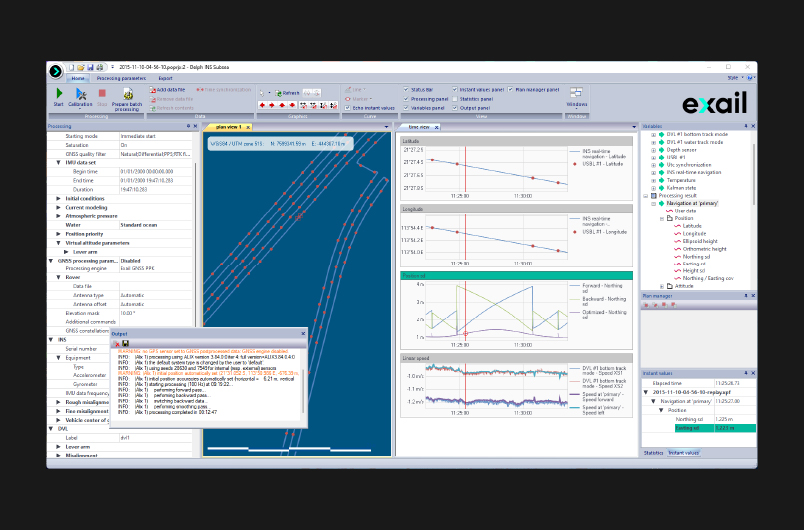Select the highlighted Easting sd row
This screenshot has width=804, height=530.
[x=715, y=428]
